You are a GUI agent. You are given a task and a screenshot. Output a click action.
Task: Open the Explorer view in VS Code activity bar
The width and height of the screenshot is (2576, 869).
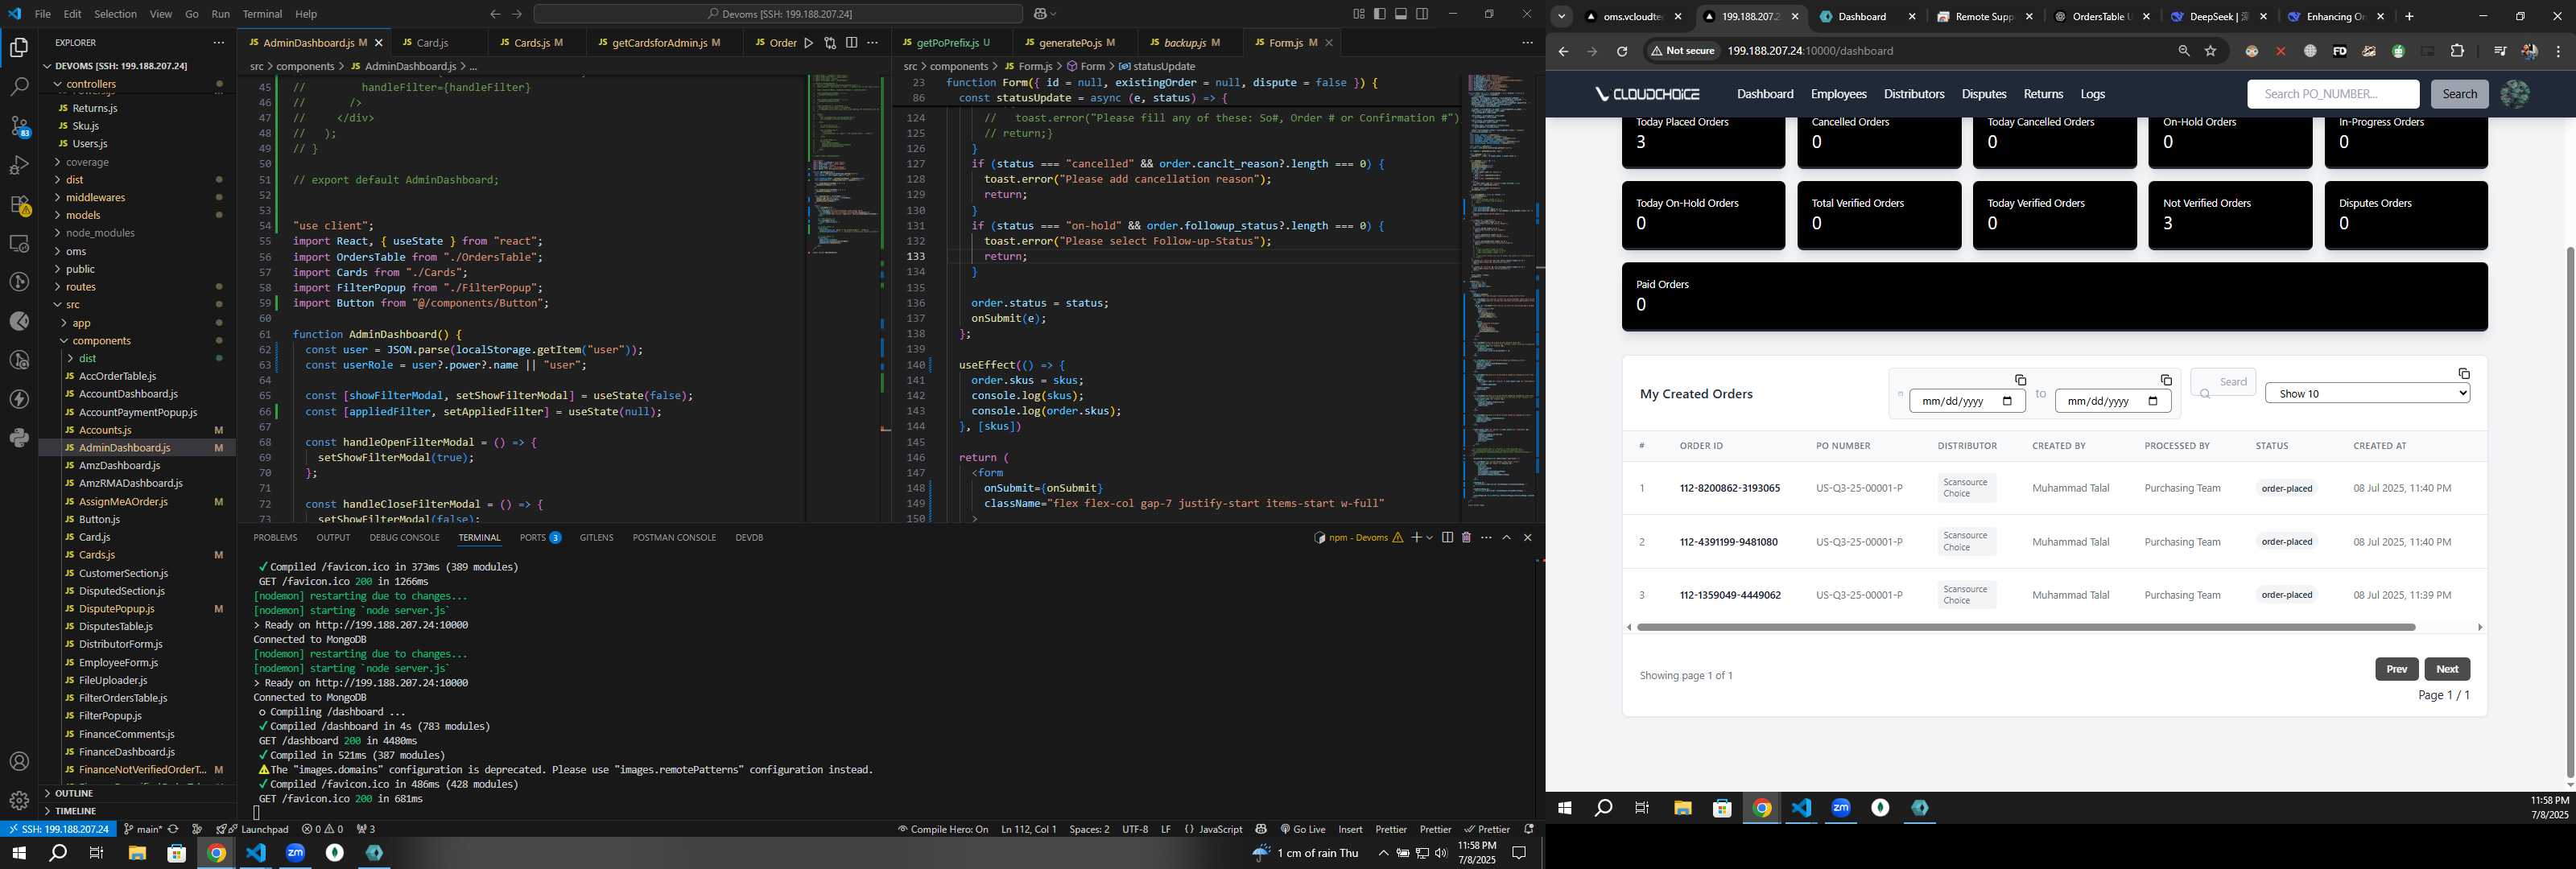coord(19,48)
